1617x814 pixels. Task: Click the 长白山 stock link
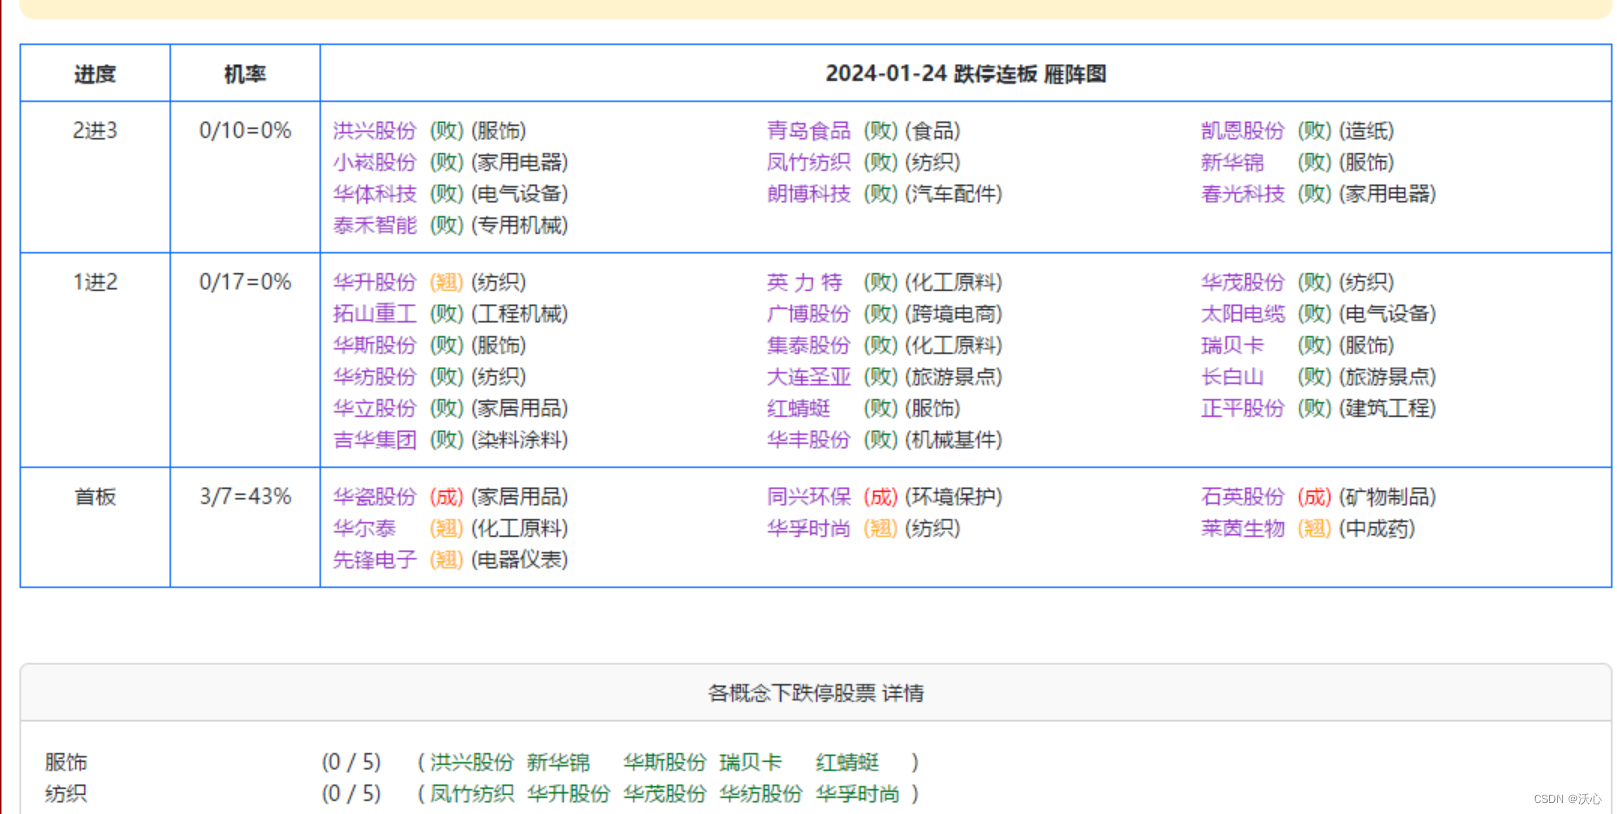1233,377
